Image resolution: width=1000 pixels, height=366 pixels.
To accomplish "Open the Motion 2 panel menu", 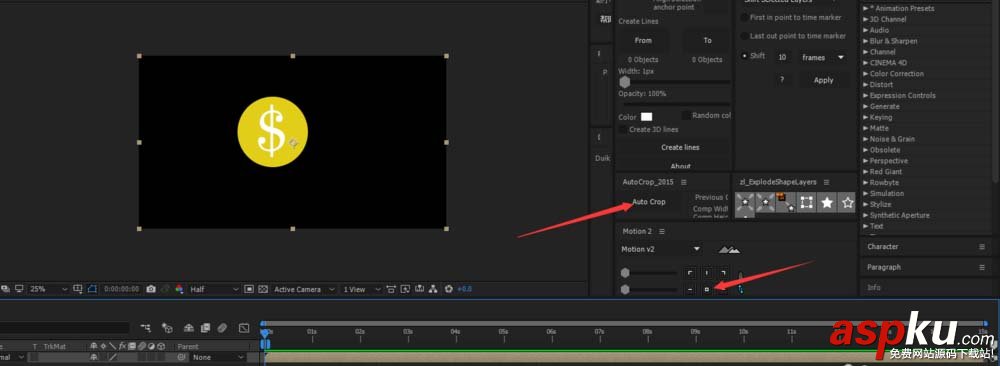I will pyautogui.click(x=662, y=231).
